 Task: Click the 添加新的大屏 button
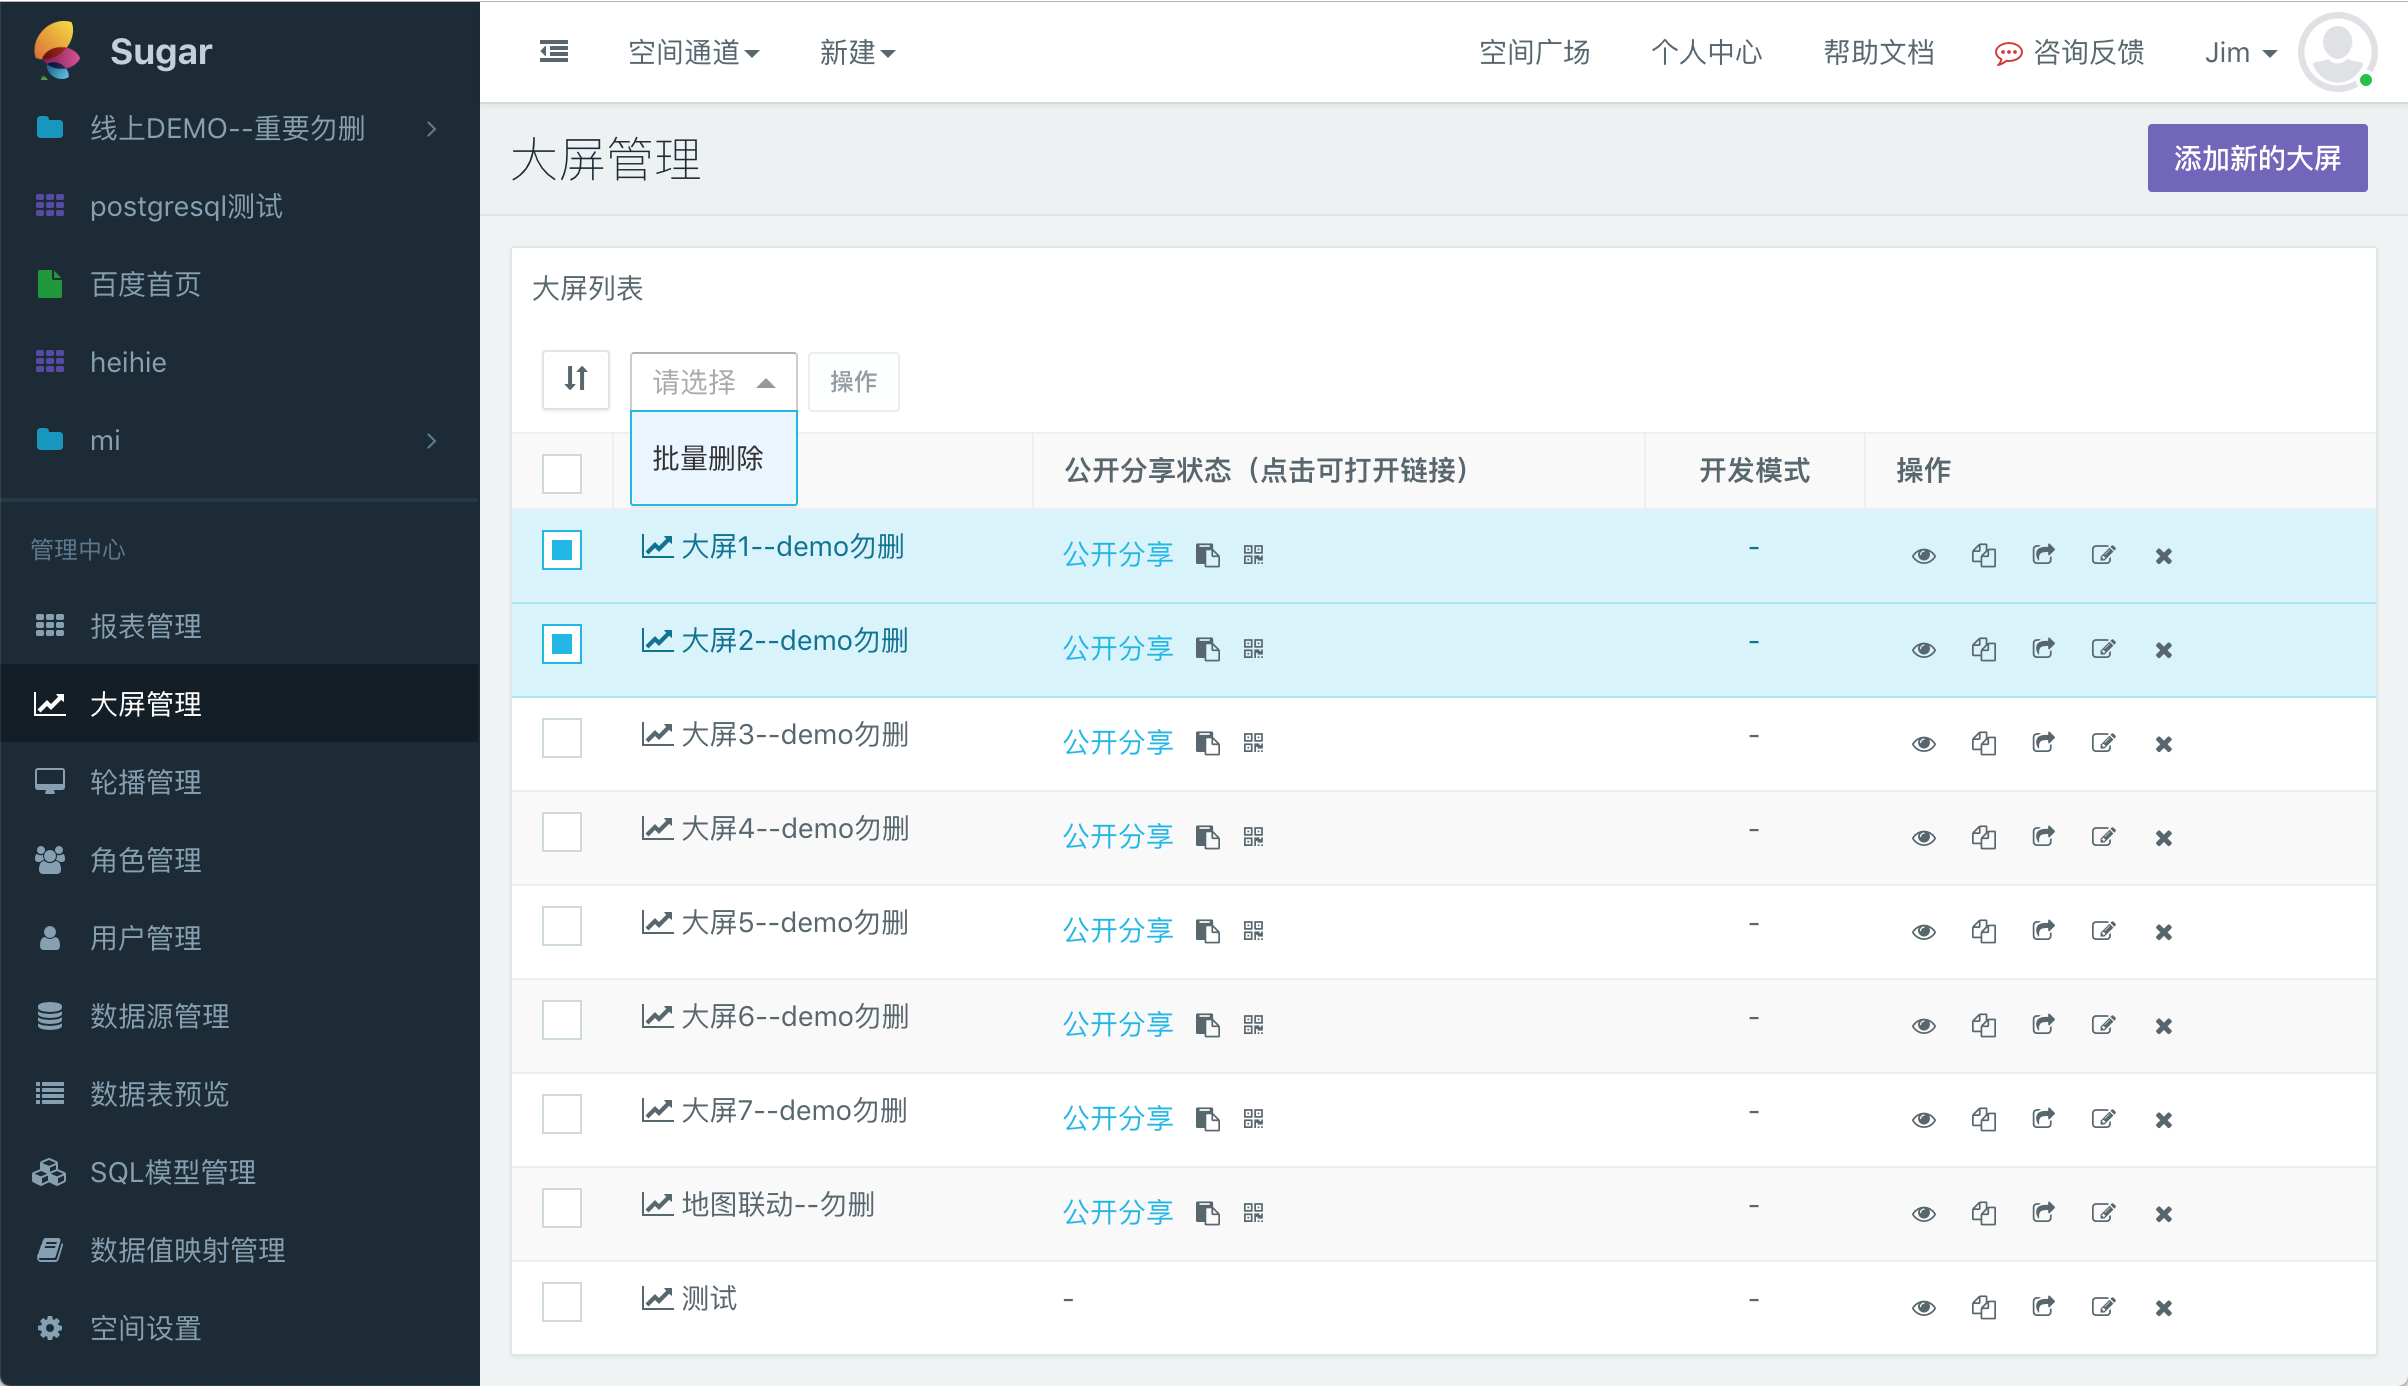[x=2257, y=158]
